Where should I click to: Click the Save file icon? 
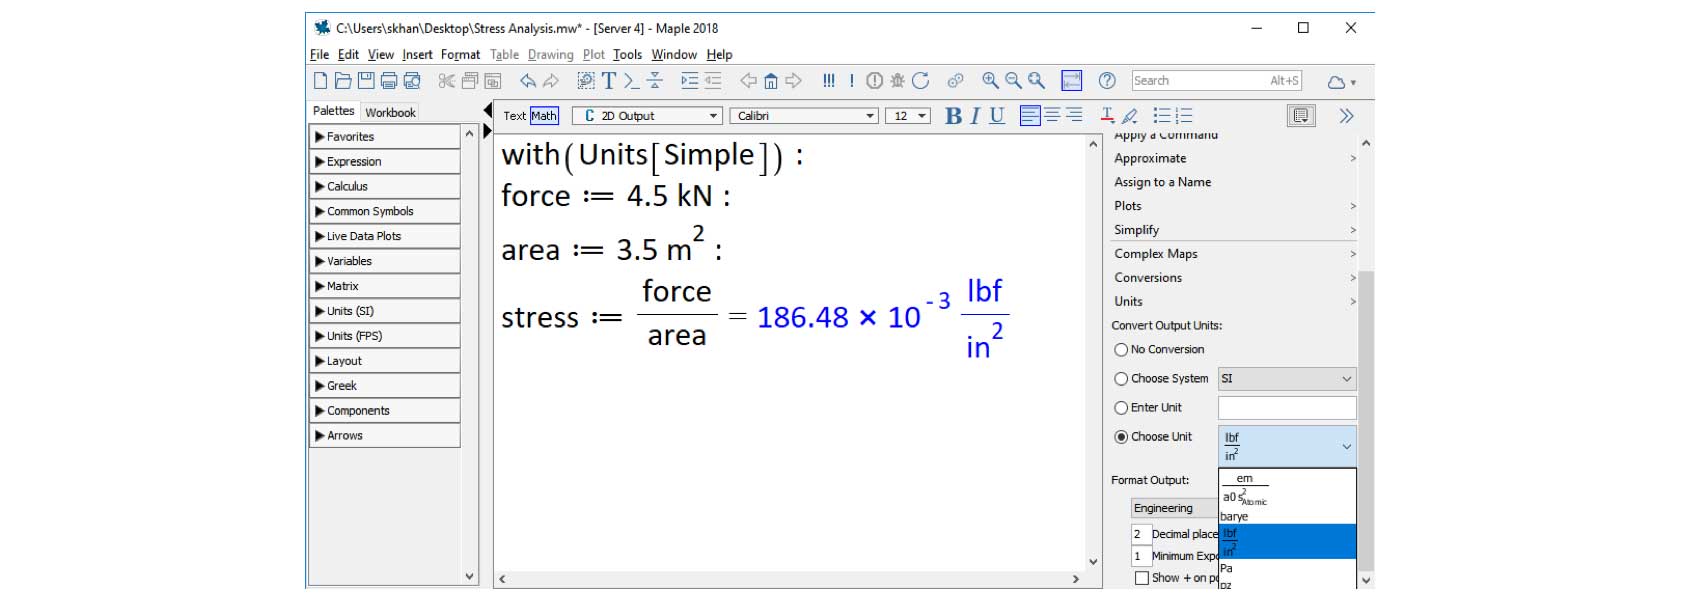click(366, 81)
